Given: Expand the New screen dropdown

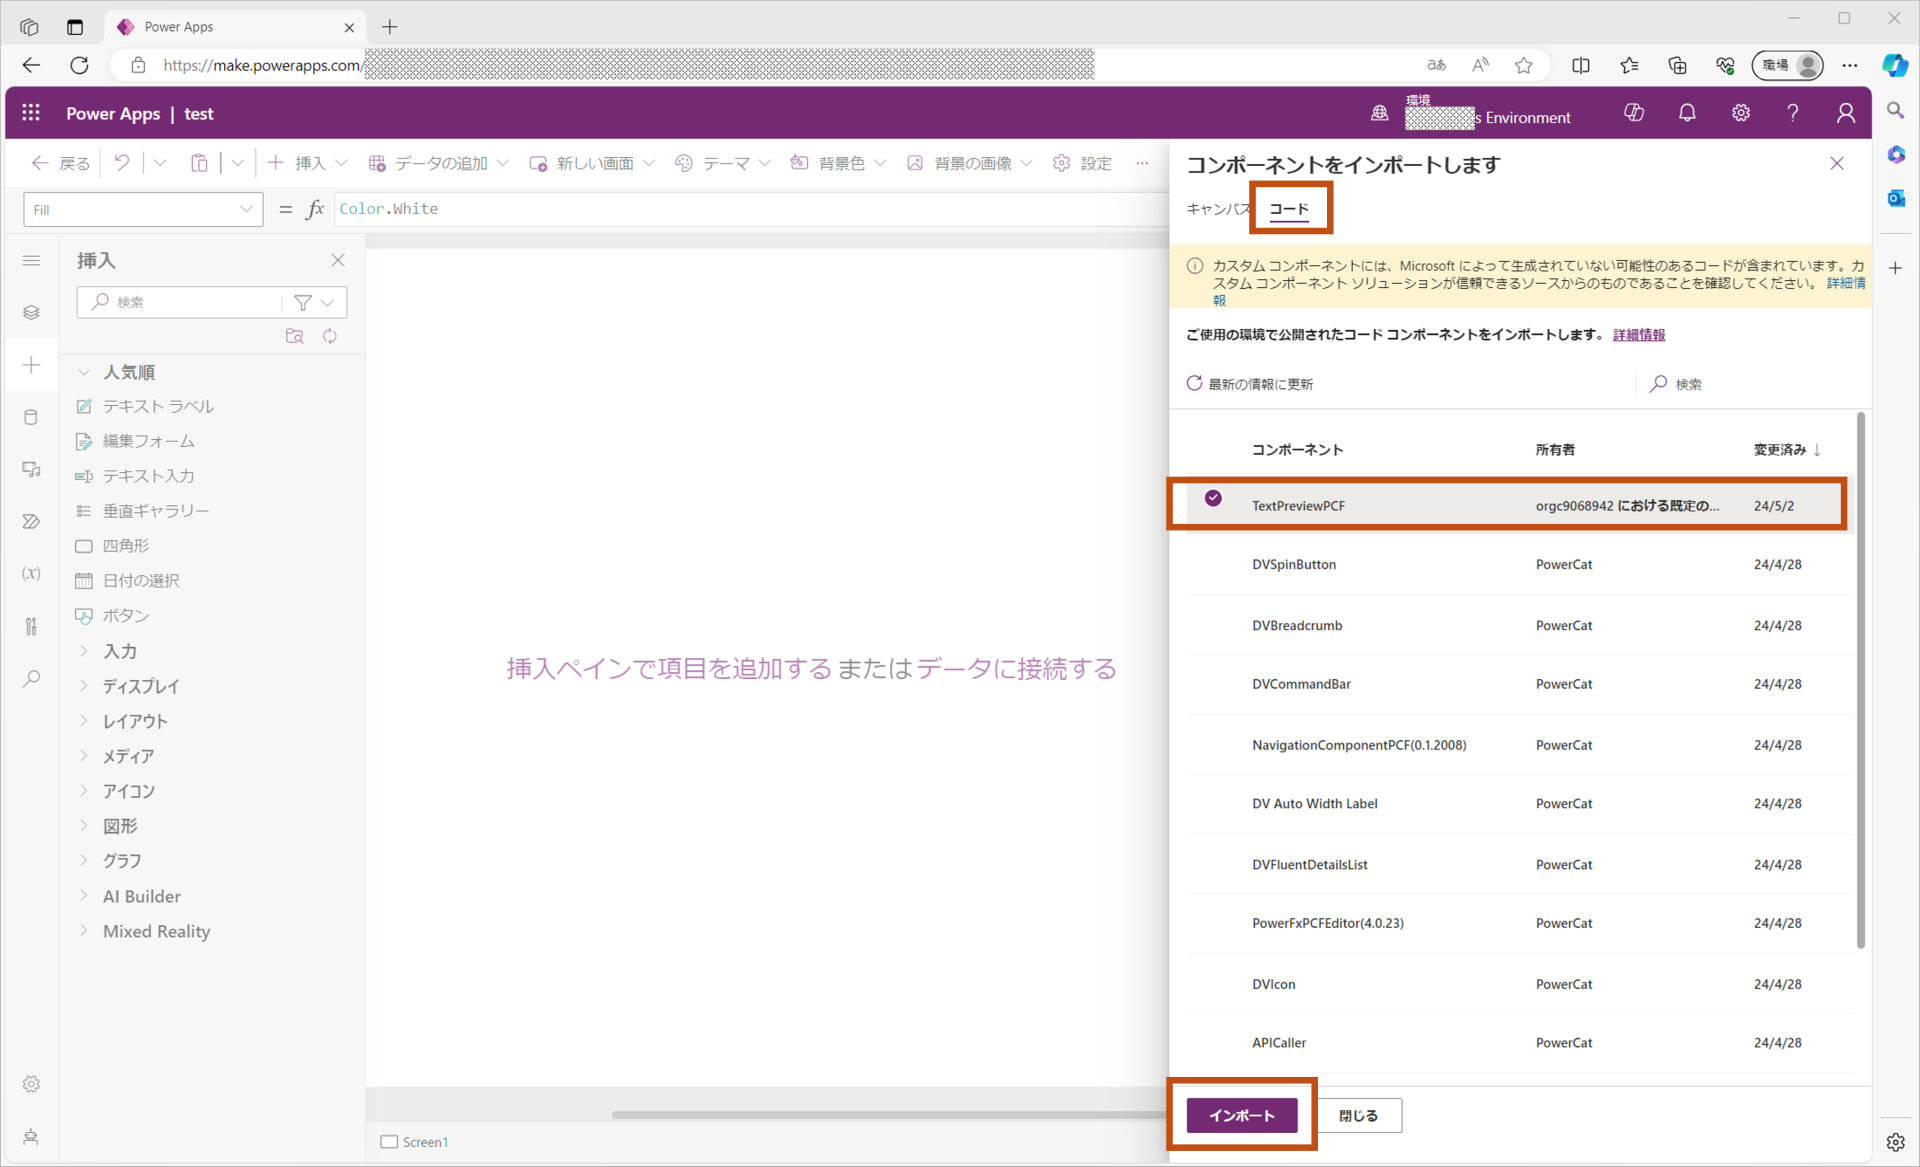Looking at the screenshot, I should click(649, 163).
